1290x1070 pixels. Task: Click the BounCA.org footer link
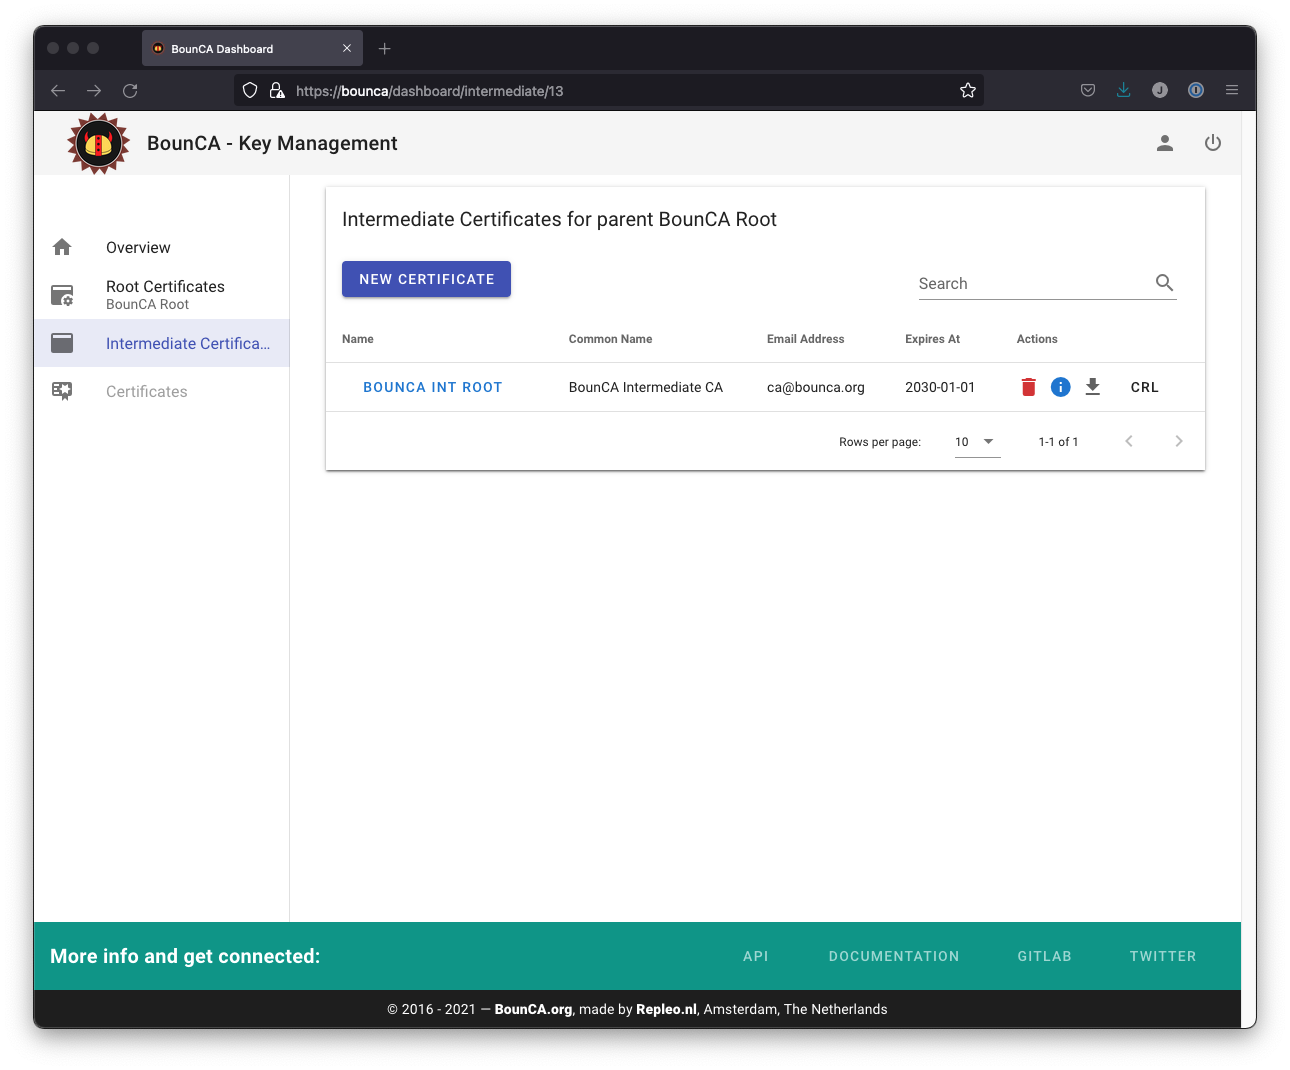533,1009
